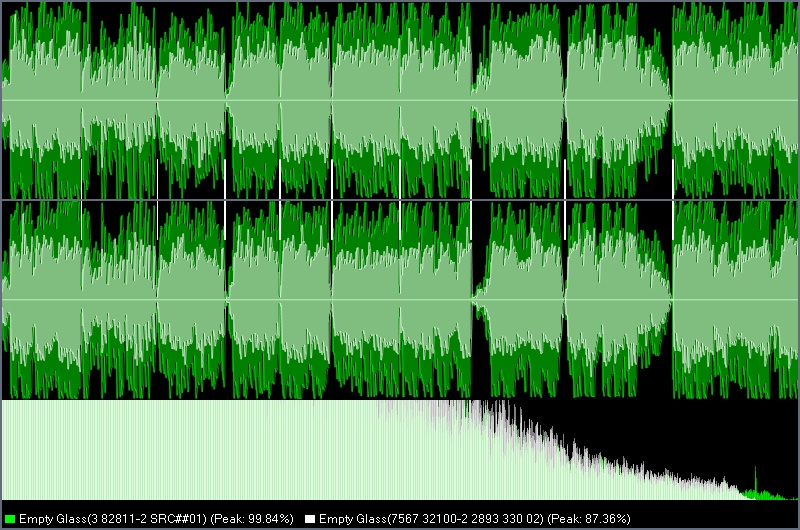Screen dimensions: 800x530
Task: Click the tapered fade-in tip in lower waveform
Action: pos(476,296)
